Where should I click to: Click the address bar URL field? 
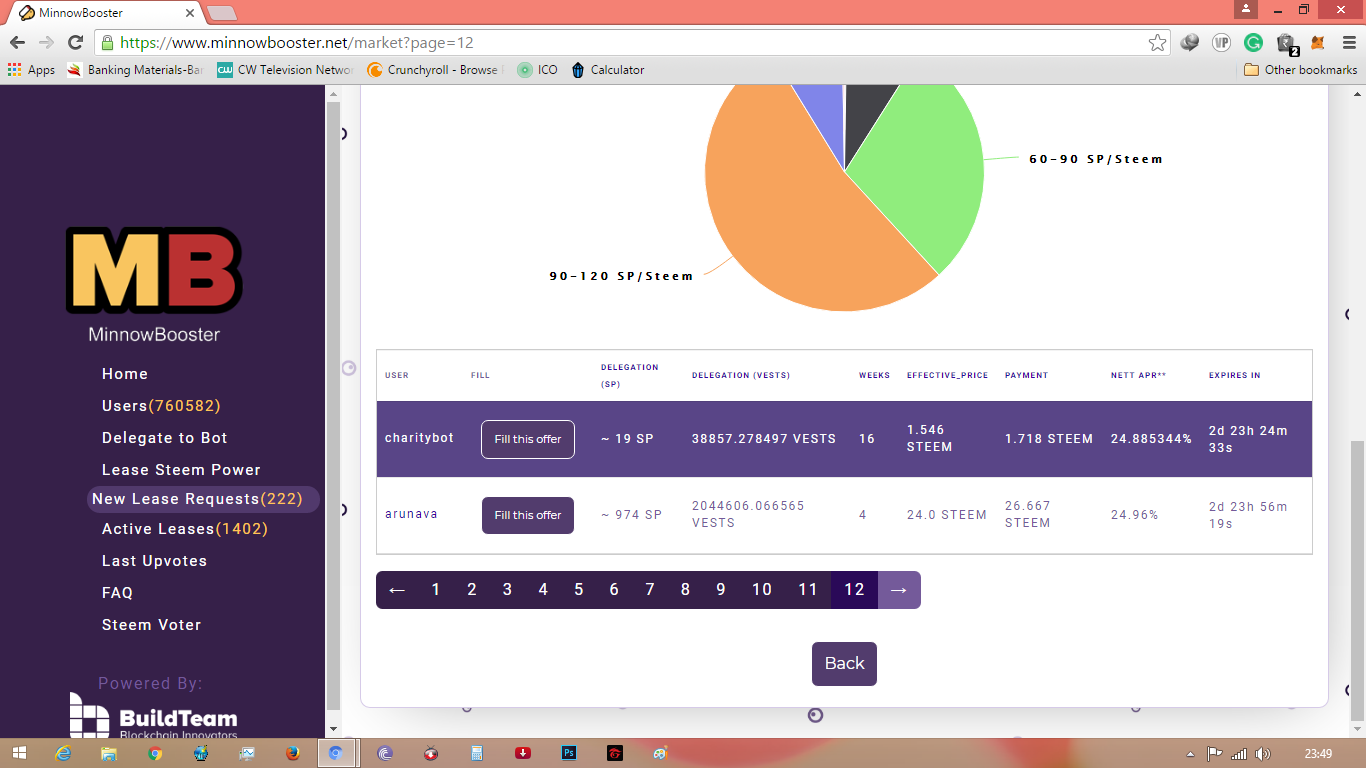(x=630, y=43)
